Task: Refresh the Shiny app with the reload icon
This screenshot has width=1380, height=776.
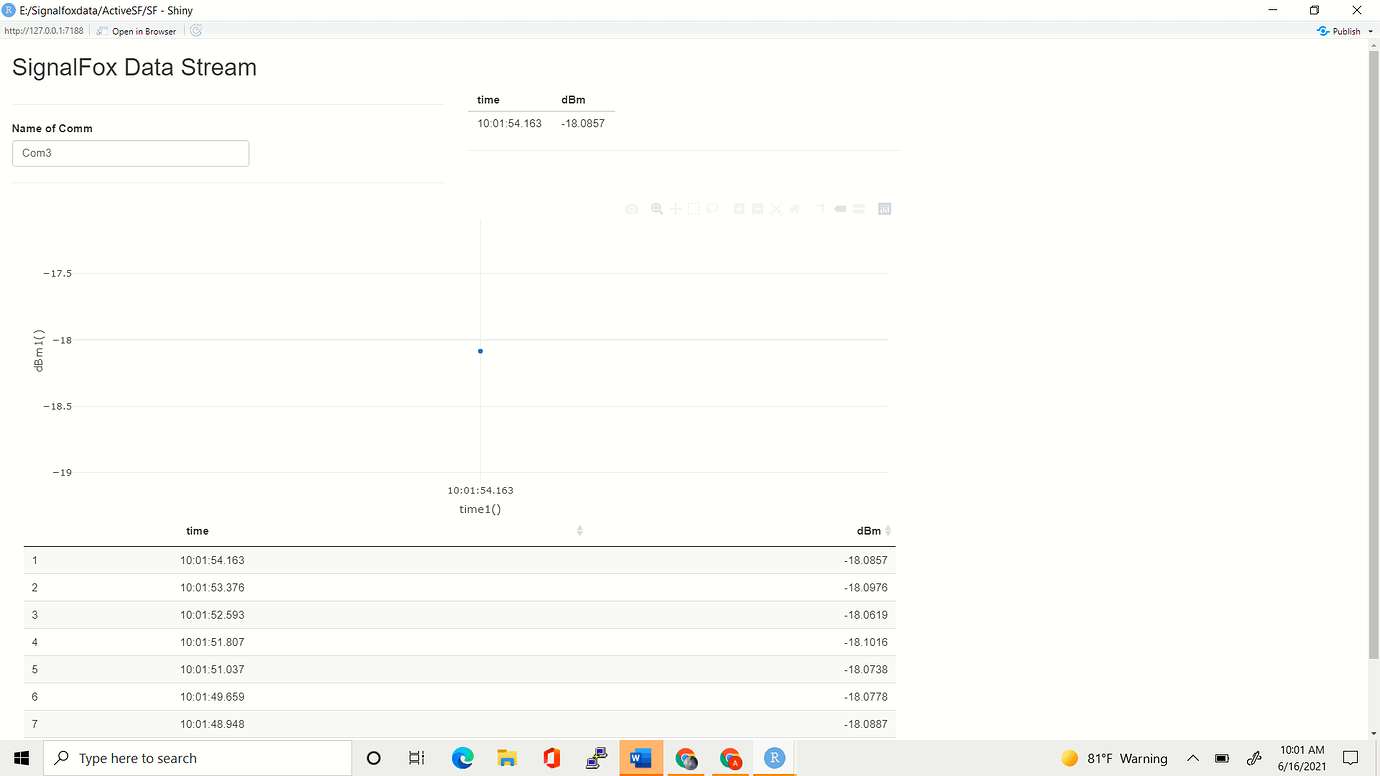Action: pyautogui.click(x=195, y=30)
